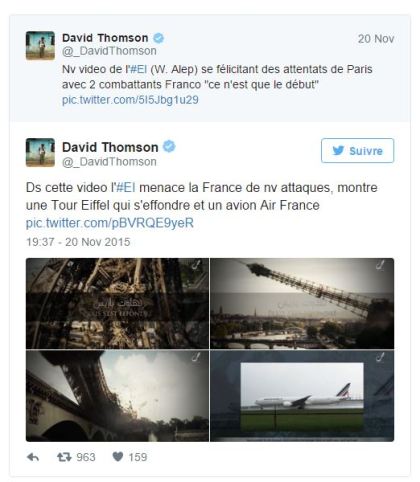This screenshot has height=482, width=420.
Task: Open pic.twitter.com/pBVRQE9yeR link
Action: [110, 223]
